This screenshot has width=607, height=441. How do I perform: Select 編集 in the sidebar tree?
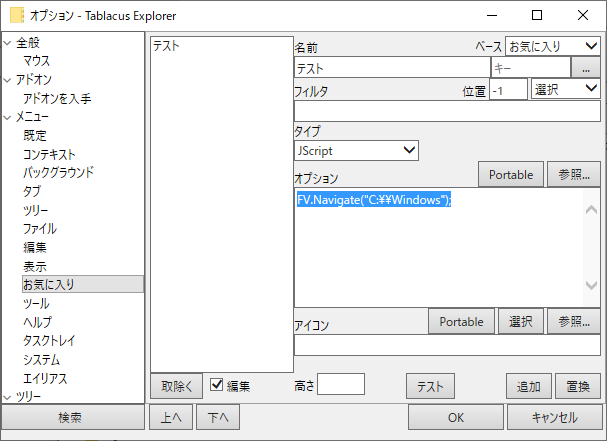click(x=35, y=247)
